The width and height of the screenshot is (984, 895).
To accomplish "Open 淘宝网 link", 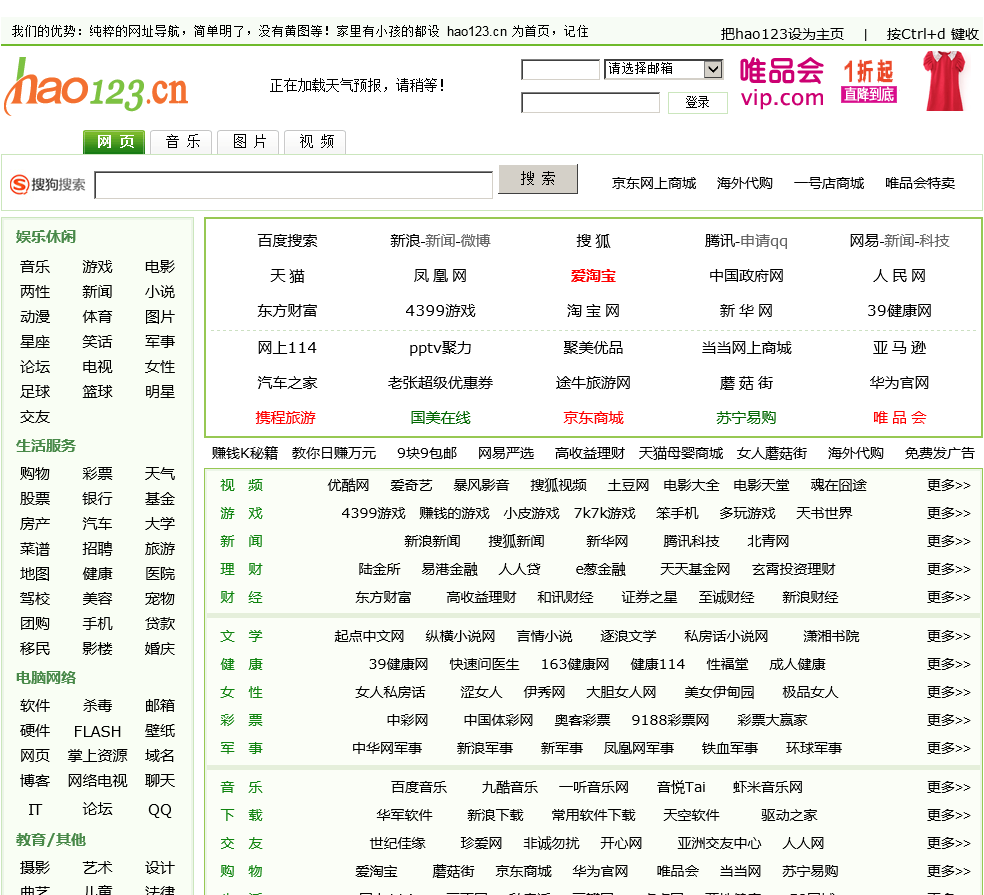I will 593,311.
